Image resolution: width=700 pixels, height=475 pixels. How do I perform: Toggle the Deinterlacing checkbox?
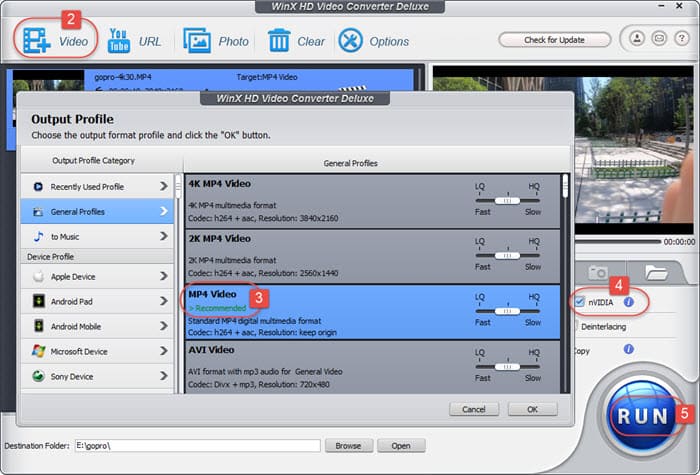(x=577, y=326)
